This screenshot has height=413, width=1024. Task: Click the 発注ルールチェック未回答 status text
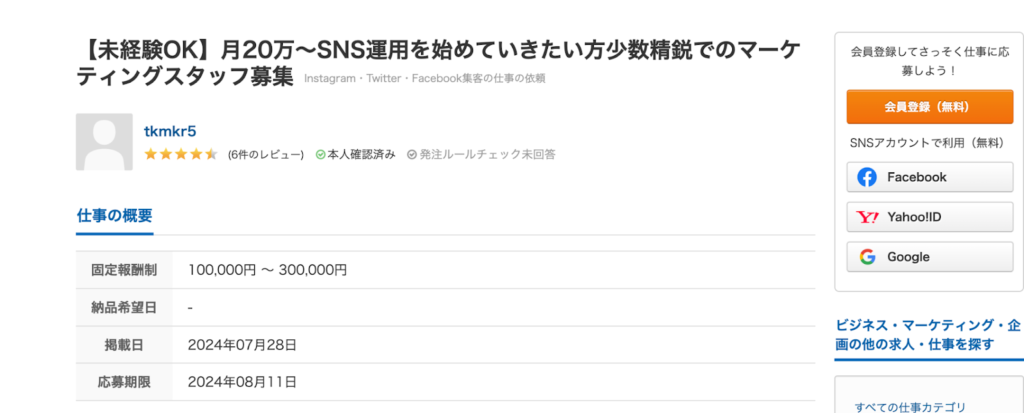487,155
